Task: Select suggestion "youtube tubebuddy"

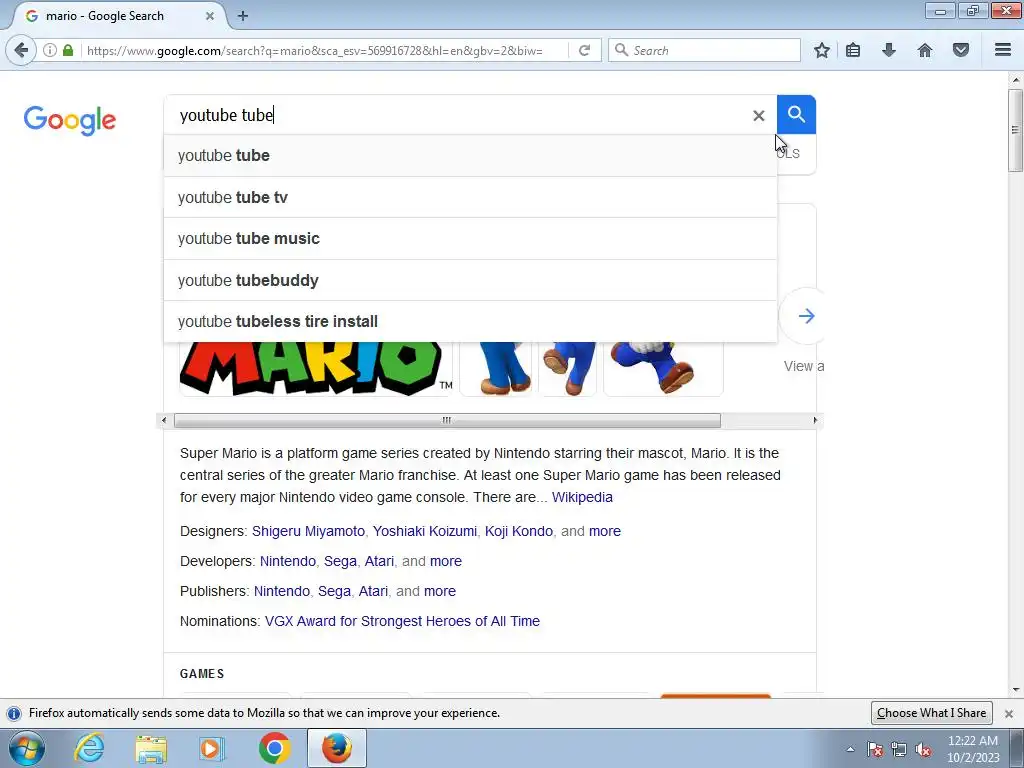Action: [470, 280]
